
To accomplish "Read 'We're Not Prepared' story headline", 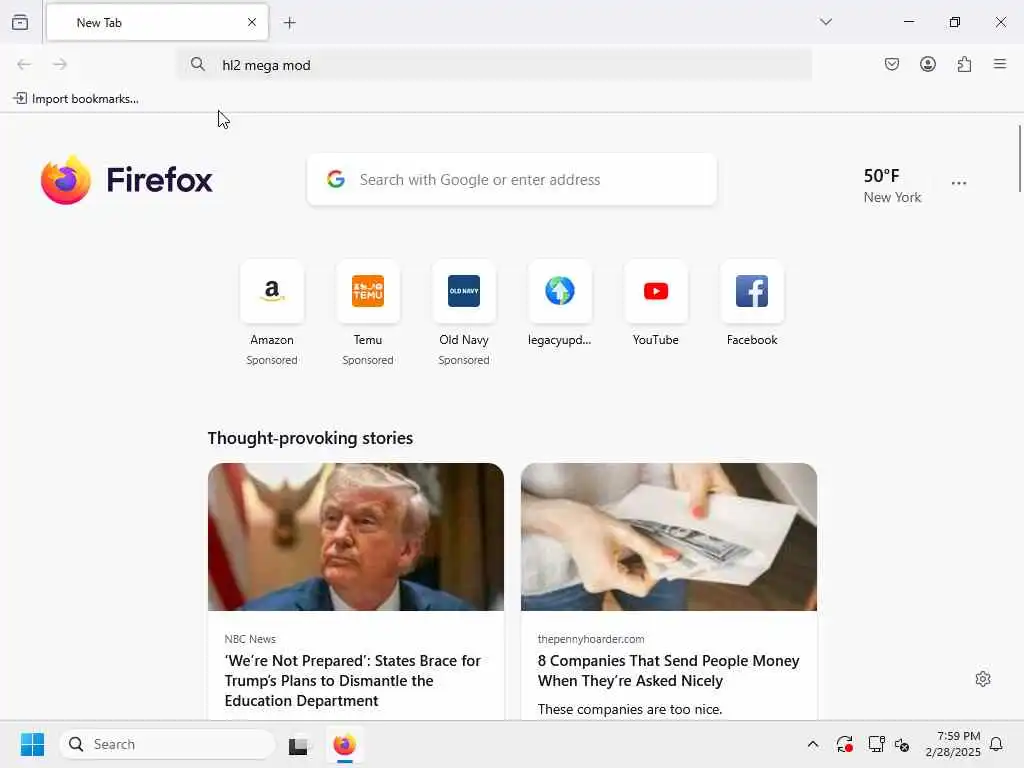I will pos(353,680).
